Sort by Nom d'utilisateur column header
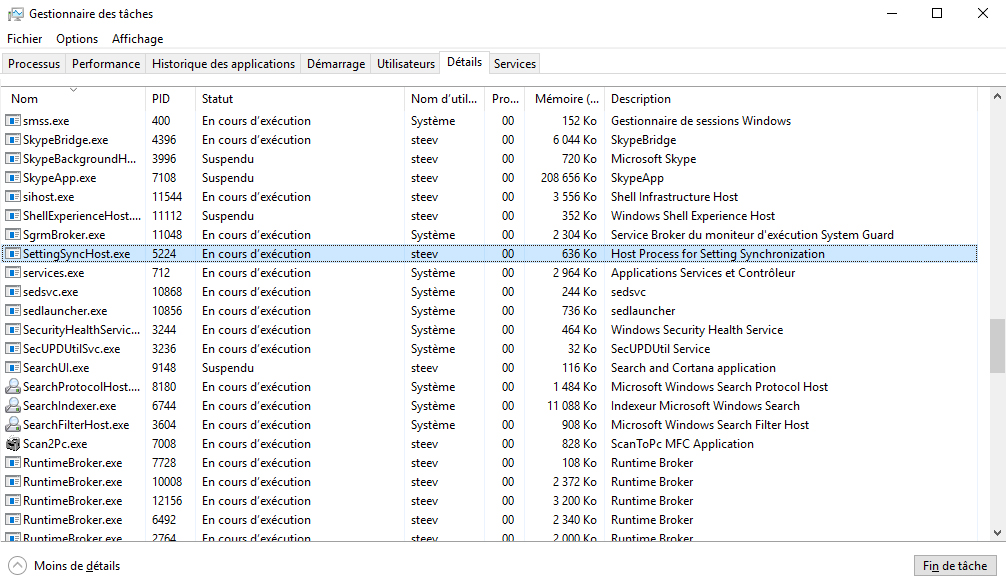 (x=444, y=99)
